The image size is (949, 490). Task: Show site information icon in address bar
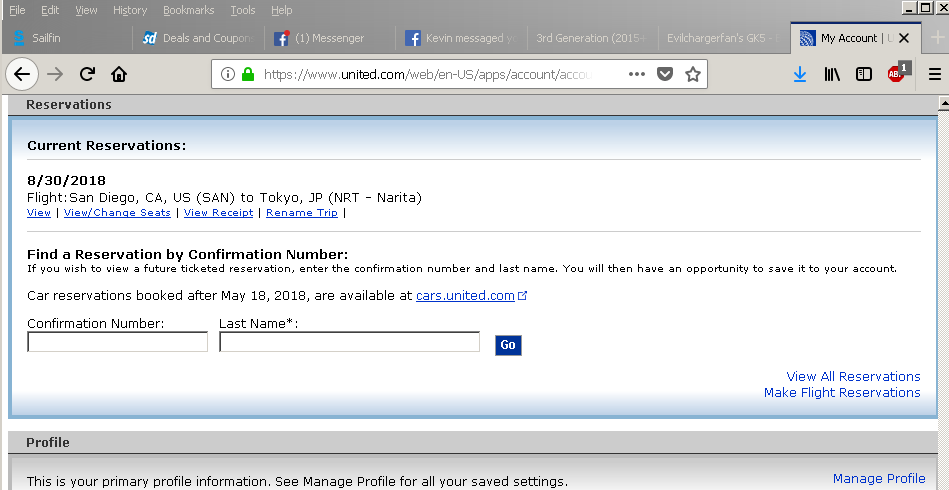pos(228,74)
